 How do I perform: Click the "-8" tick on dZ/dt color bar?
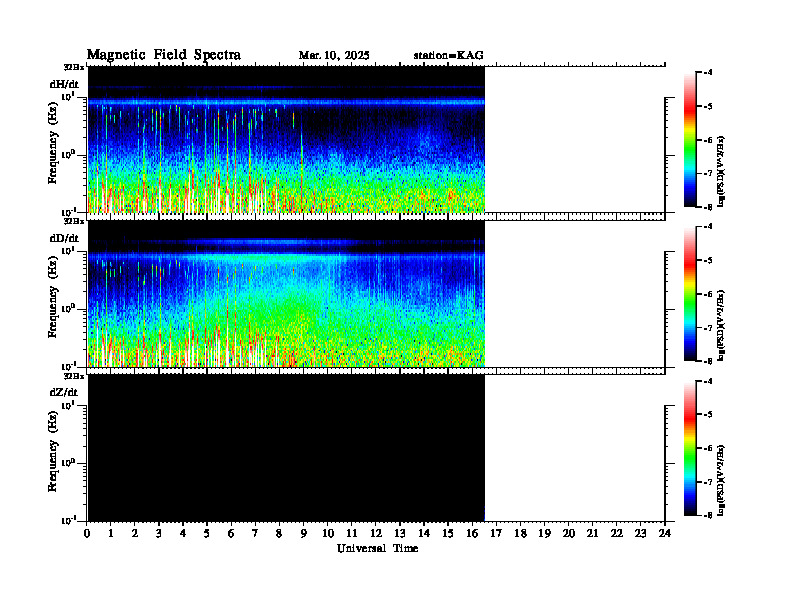click(x=708, y=515)
